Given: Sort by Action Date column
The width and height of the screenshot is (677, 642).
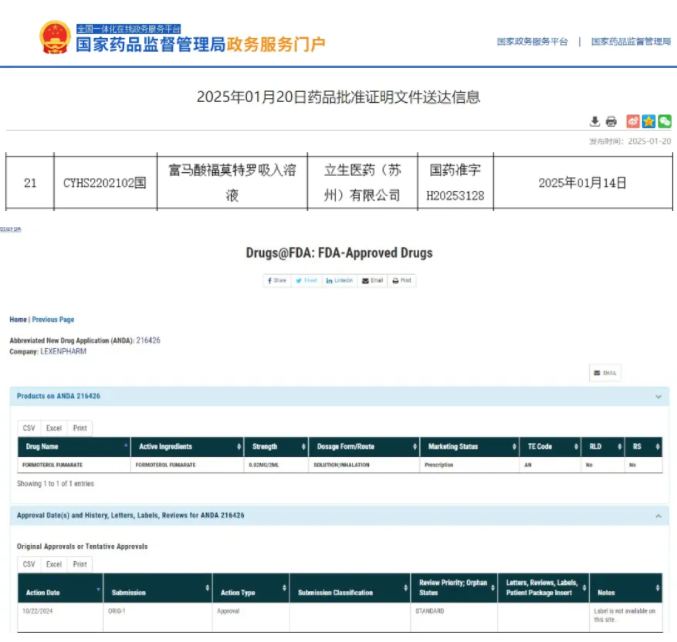Looking at the screenshot, I should tap(60, 588).
